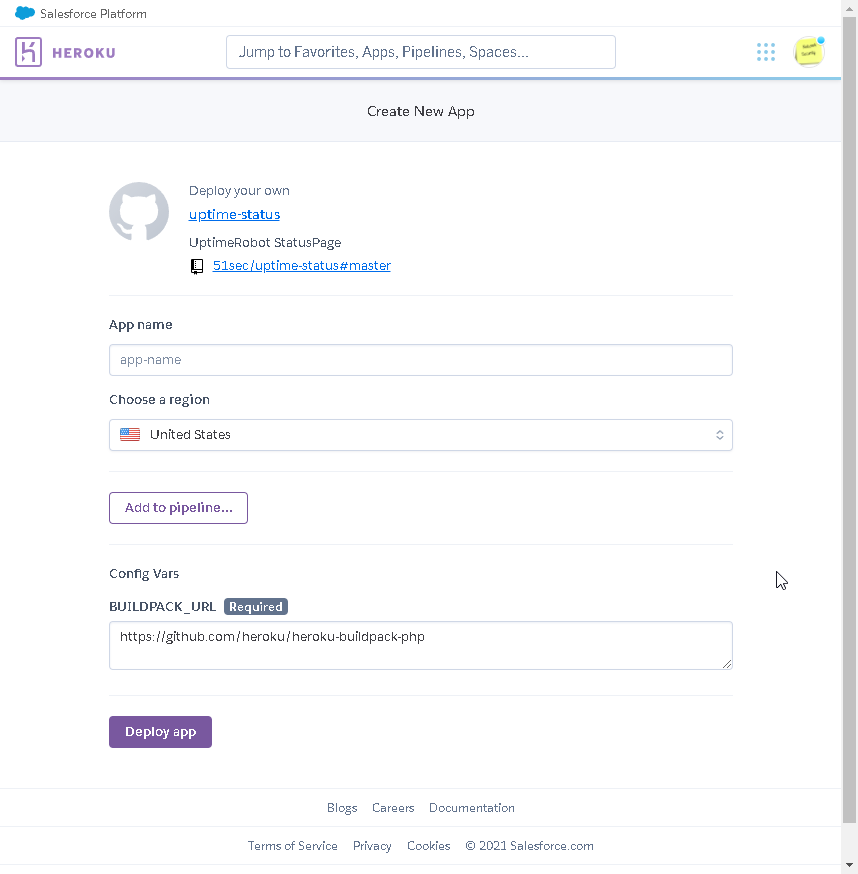Click the repository book icon
This screenshot has width=858, height=874.
click(197, 266)
